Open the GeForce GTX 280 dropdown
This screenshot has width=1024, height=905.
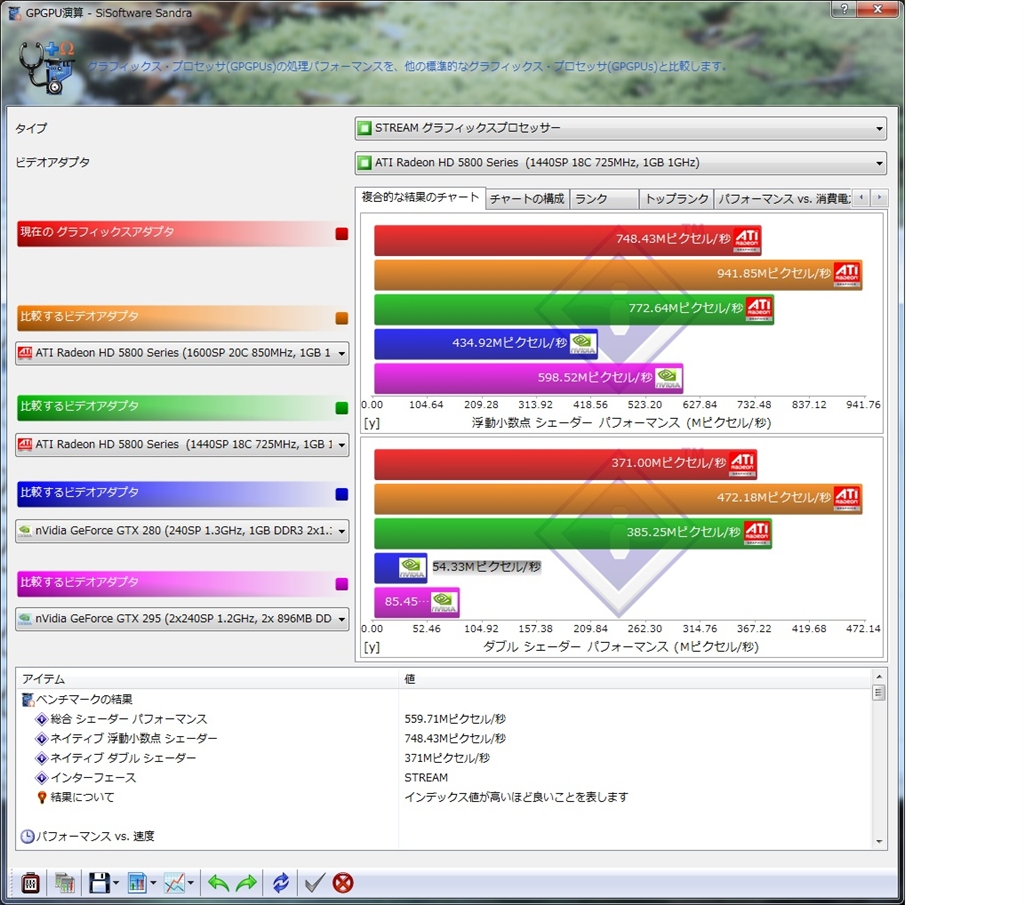pos(182,531)
